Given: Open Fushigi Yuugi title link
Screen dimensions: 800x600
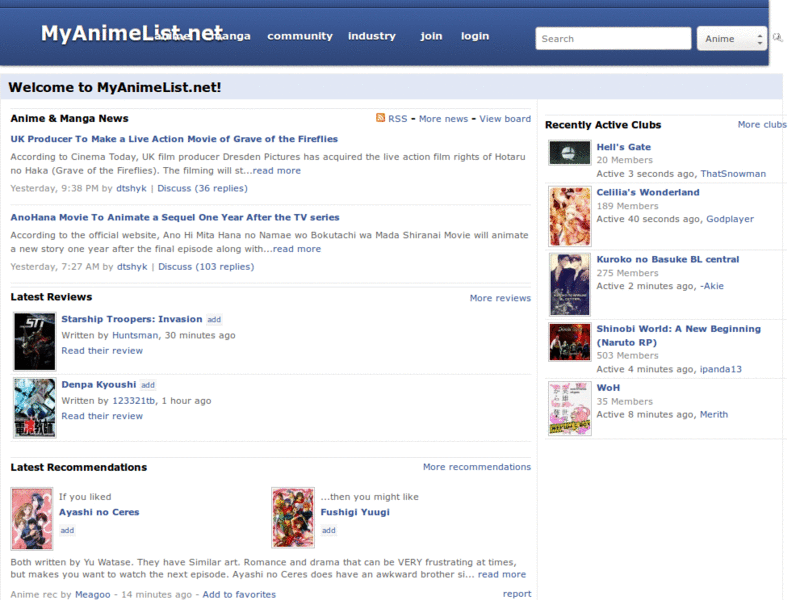Looking at the screenshot, I should click(355, 512).
